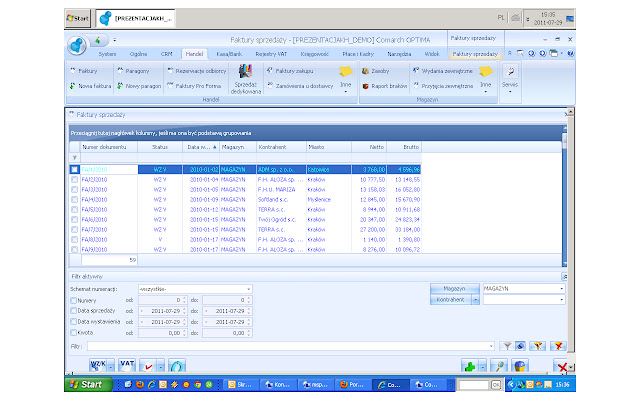Click the Magazyn button in the filter panel
This screenshot has height=400, width=640.
tap(455, 289)
